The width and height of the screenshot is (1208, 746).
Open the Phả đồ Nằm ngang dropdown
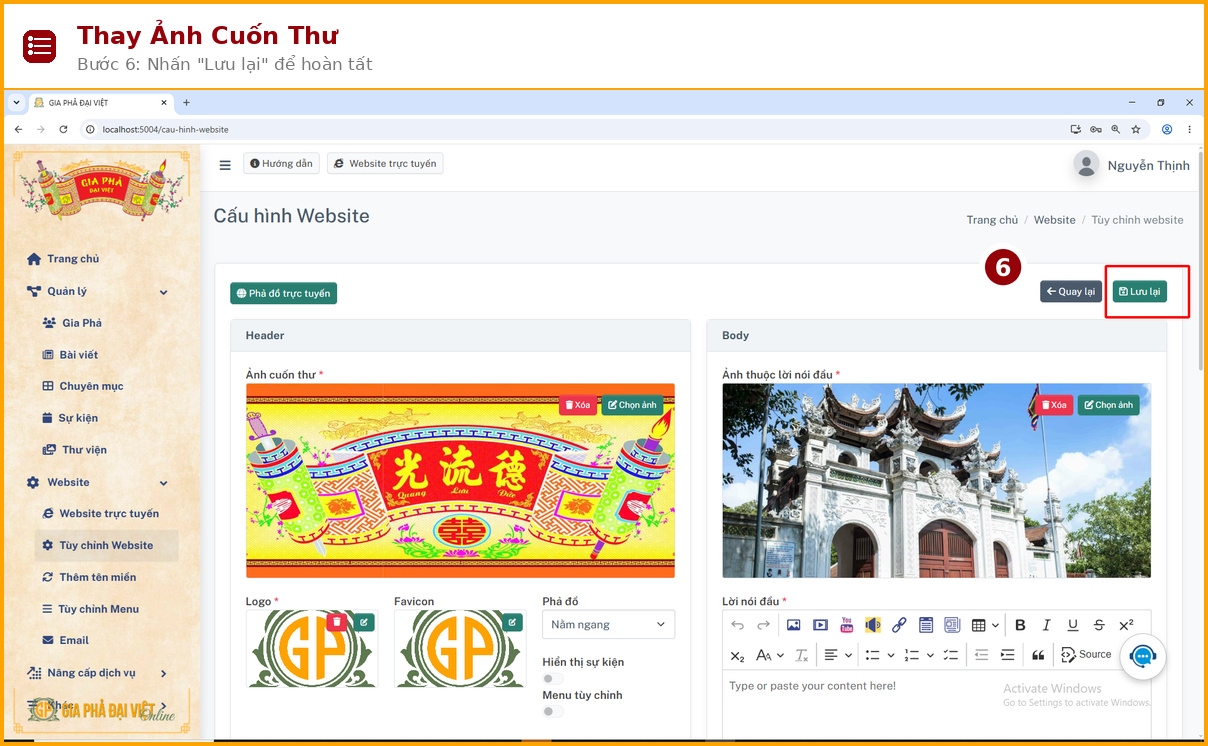click(x=608, y=624)
